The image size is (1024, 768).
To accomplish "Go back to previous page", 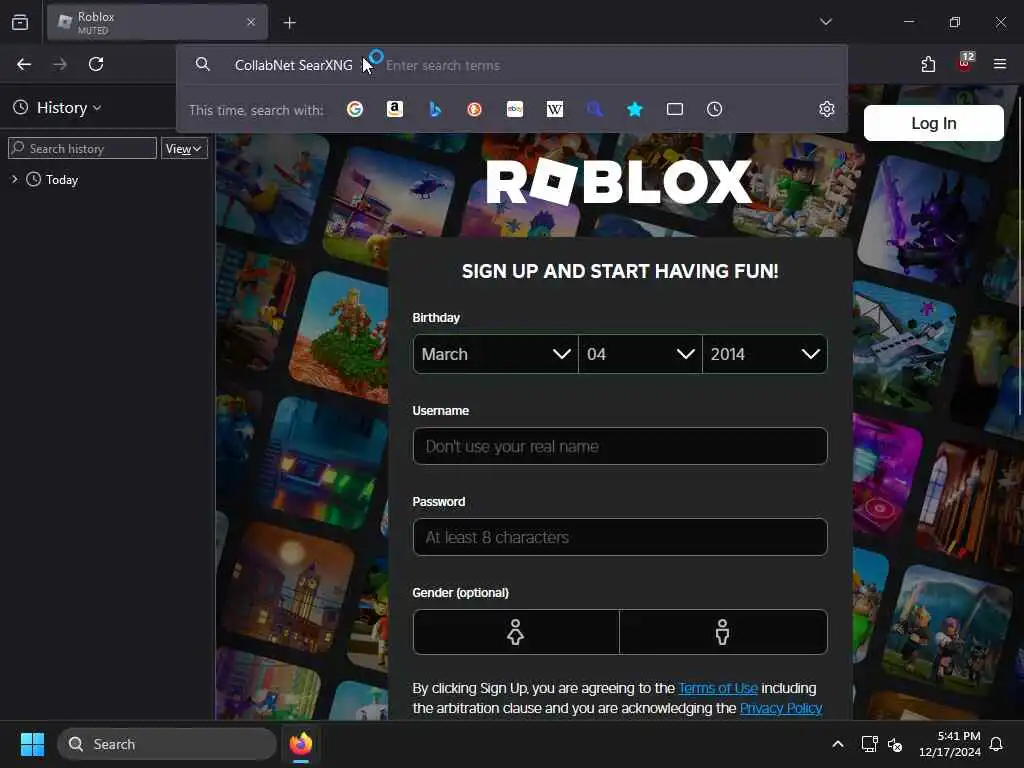I will [x=24, y=64].
